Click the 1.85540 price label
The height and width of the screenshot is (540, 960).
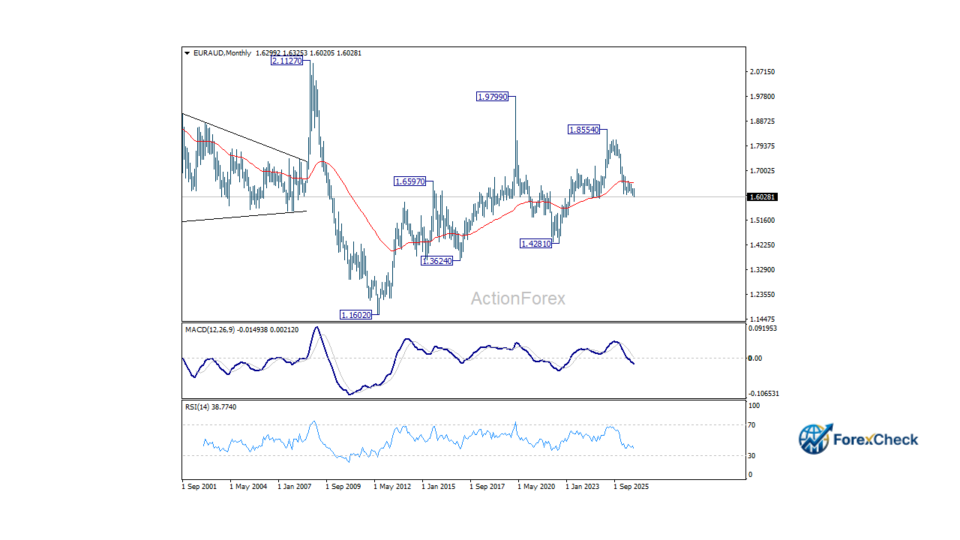[x=583, y=130]
